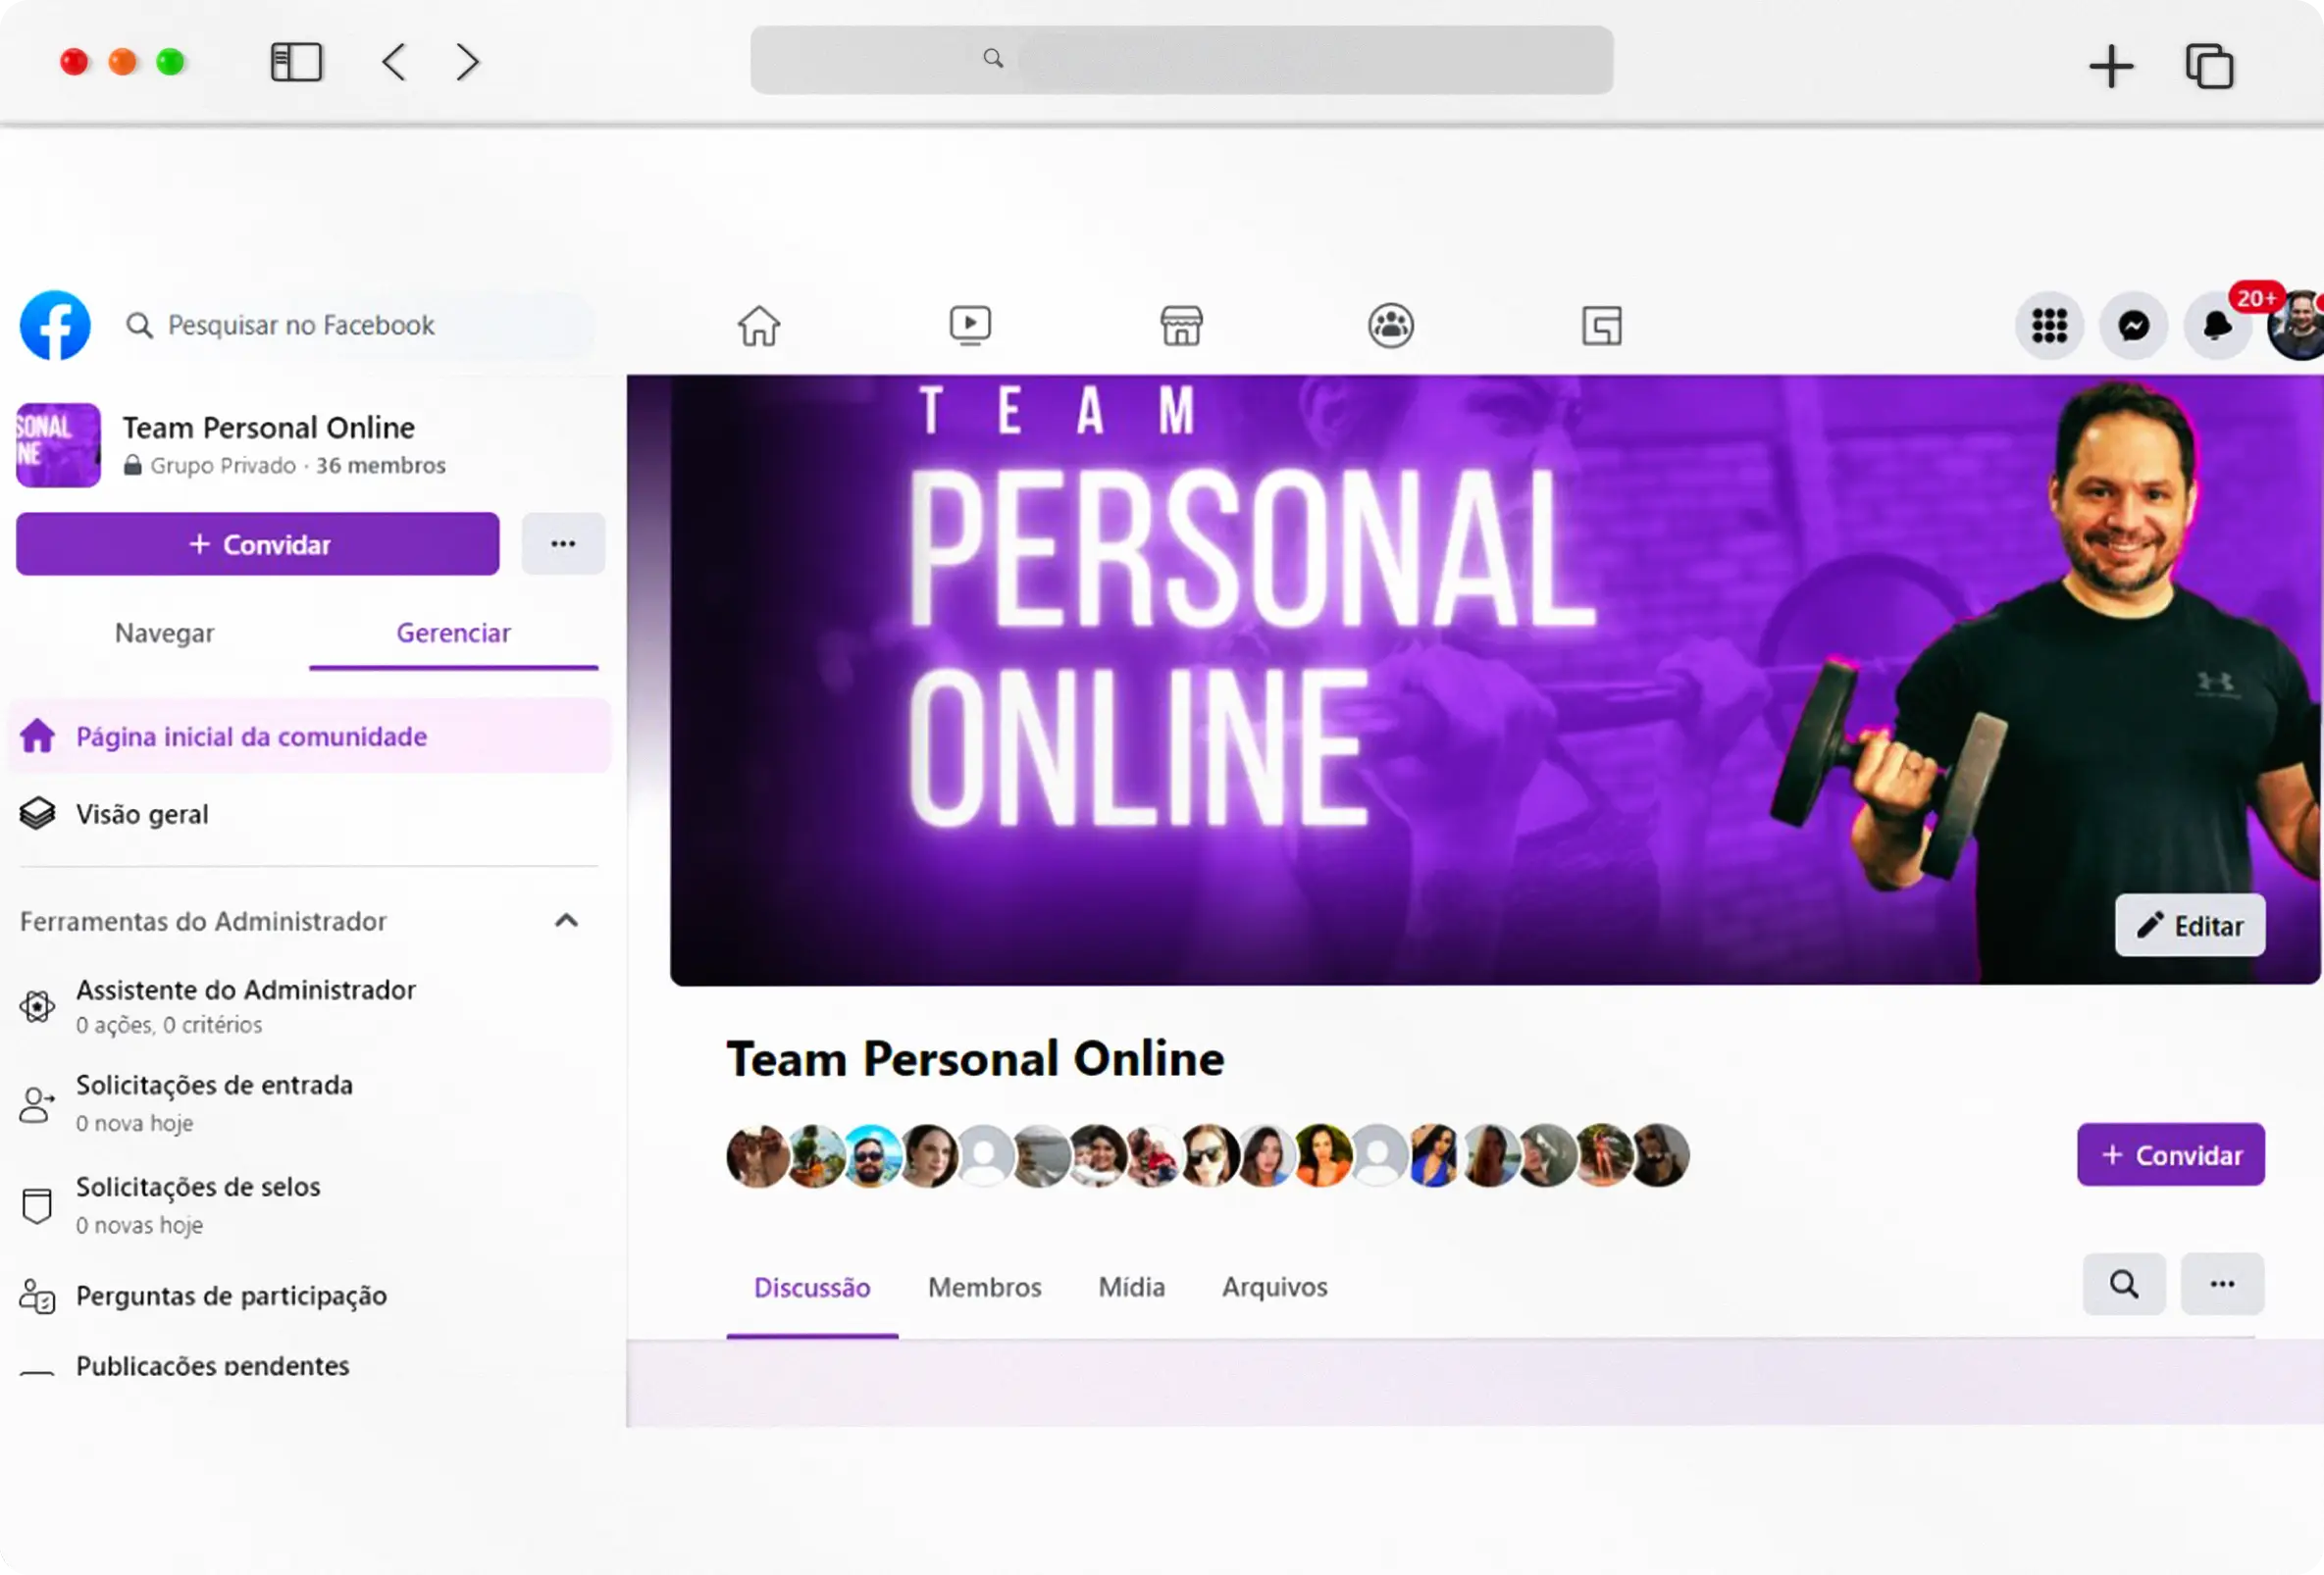
Task: Open the Marketplace storefront icon
Action: click(x=1180, y=325)
